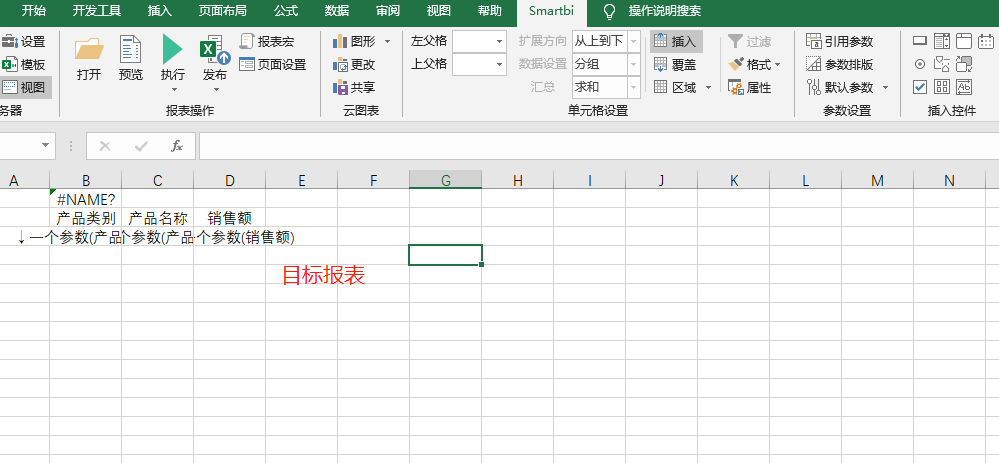Screen dimensions: 999x463
Task: Insert a radio button control
Action: click(x=919, y=64)
